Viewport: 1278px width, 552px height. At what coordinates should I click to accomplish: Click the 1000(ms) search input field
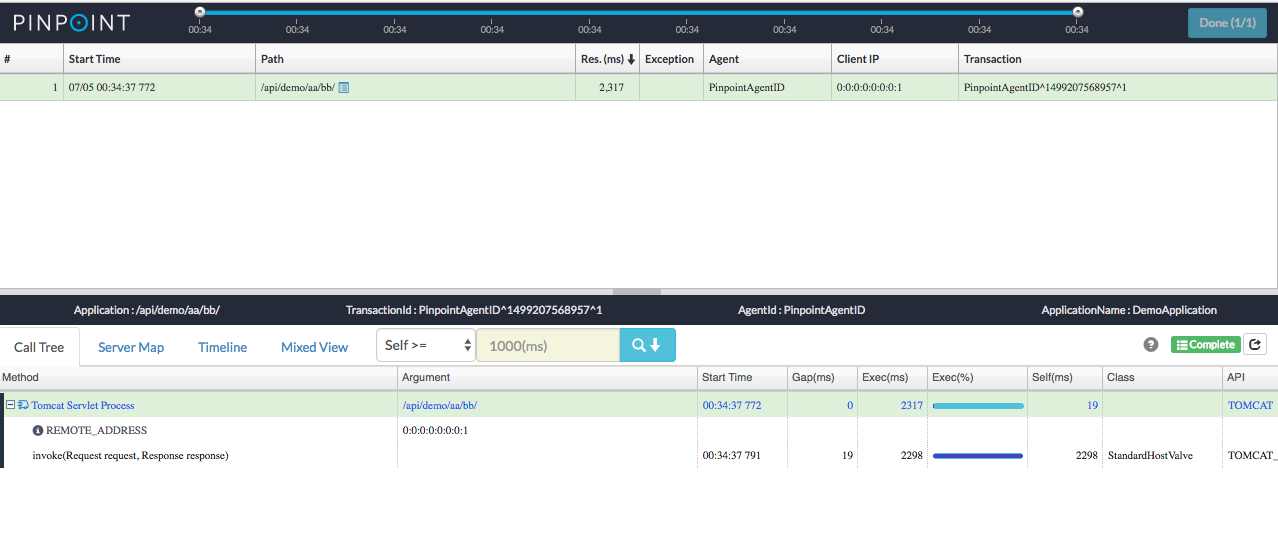click(x=548, y=345)
